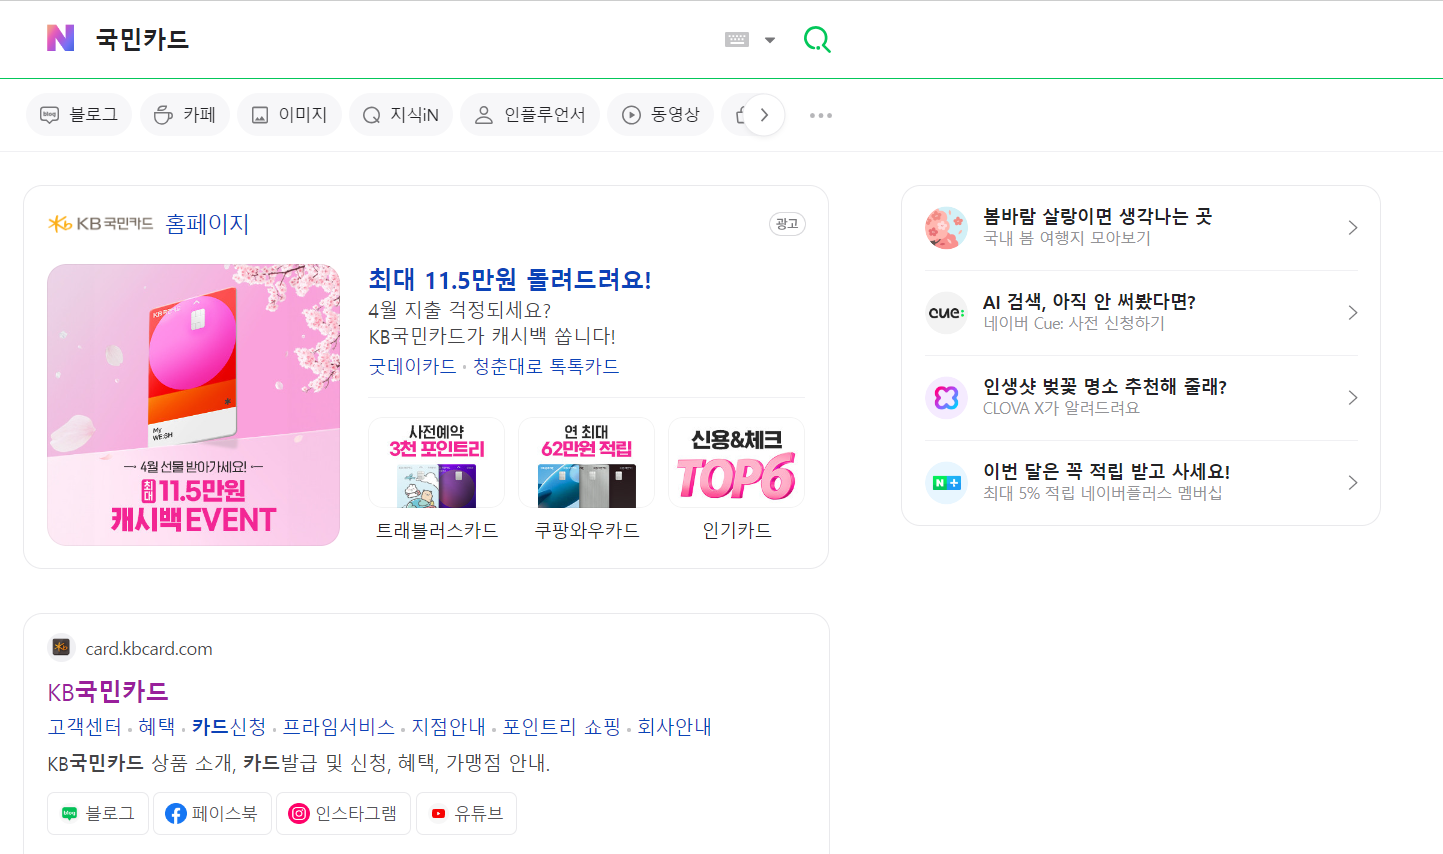
Task: Open the 최대 11.5만원 돌려드려요! headline
Action: pyautogui.click(x=510, y=280)
